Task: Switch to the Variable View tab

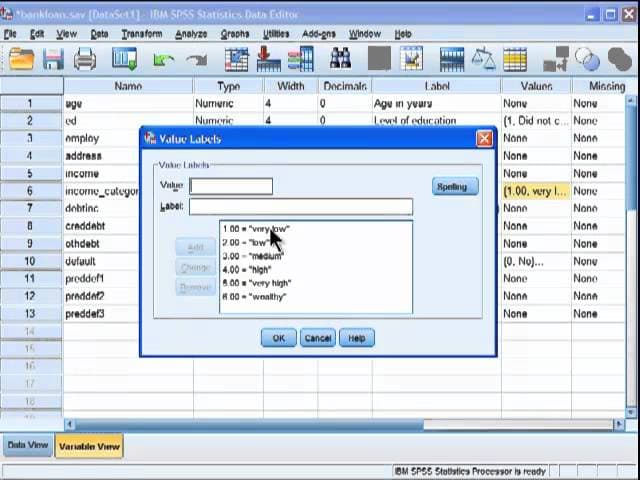Action: (x=89, y=446)
